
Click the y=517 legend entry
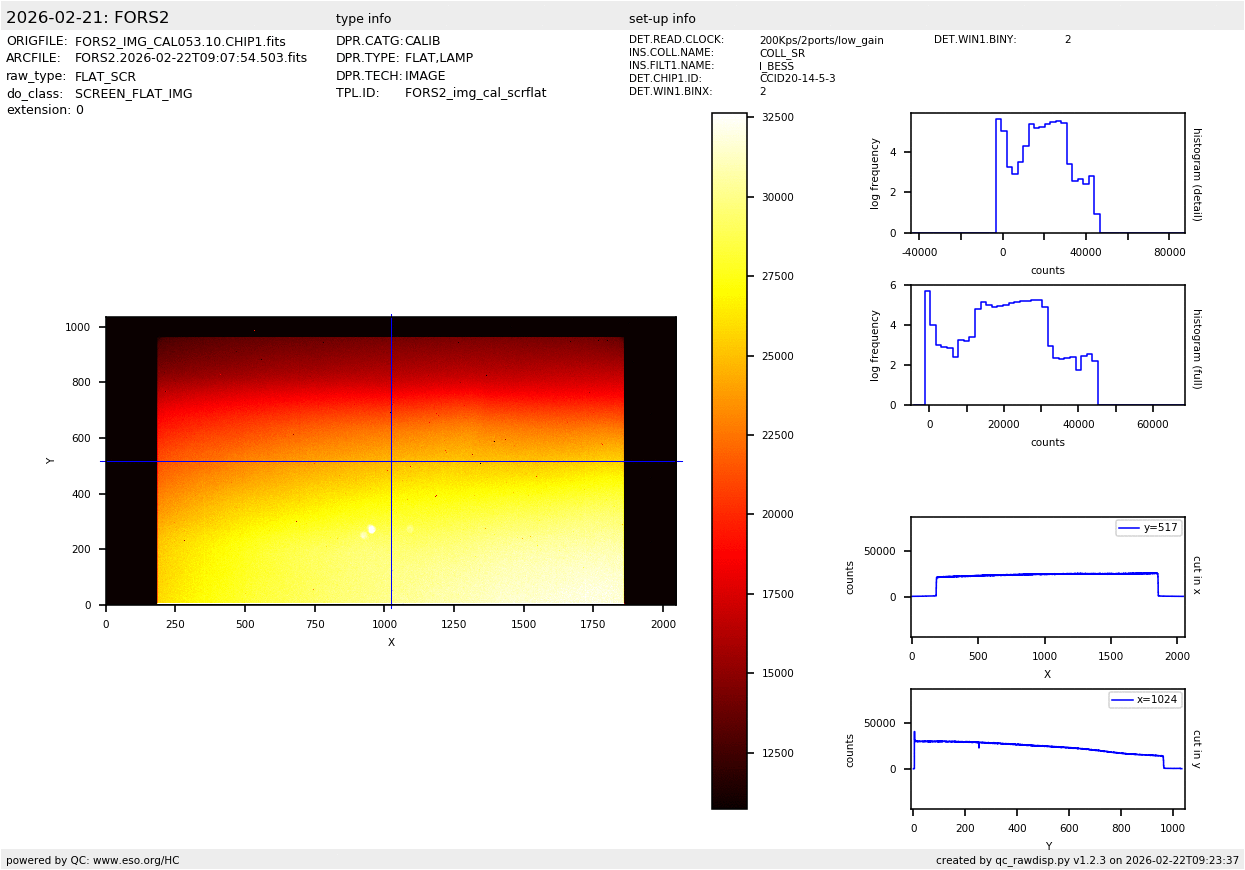click(1149, 528)
